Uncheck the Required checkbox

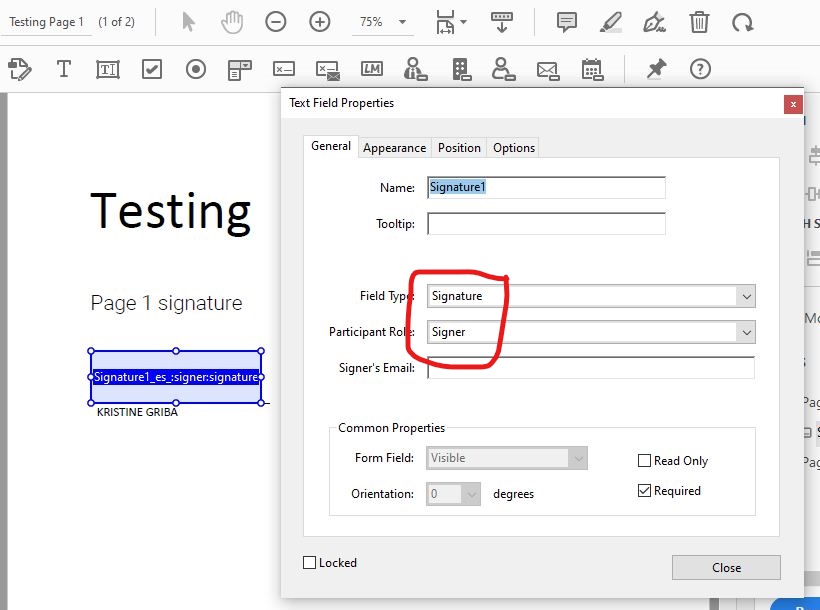pos(644,490)
